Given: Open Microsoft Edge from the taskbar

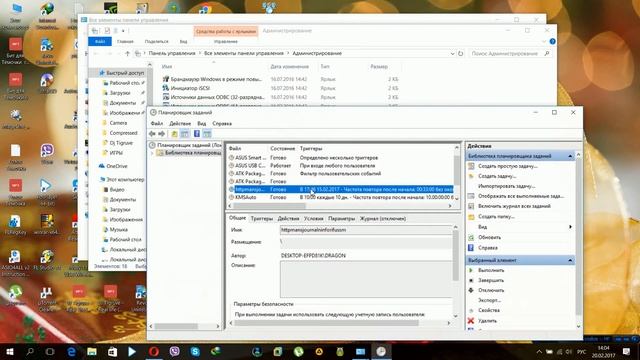Looking at the screenshot, I should (x=71, y=351).
